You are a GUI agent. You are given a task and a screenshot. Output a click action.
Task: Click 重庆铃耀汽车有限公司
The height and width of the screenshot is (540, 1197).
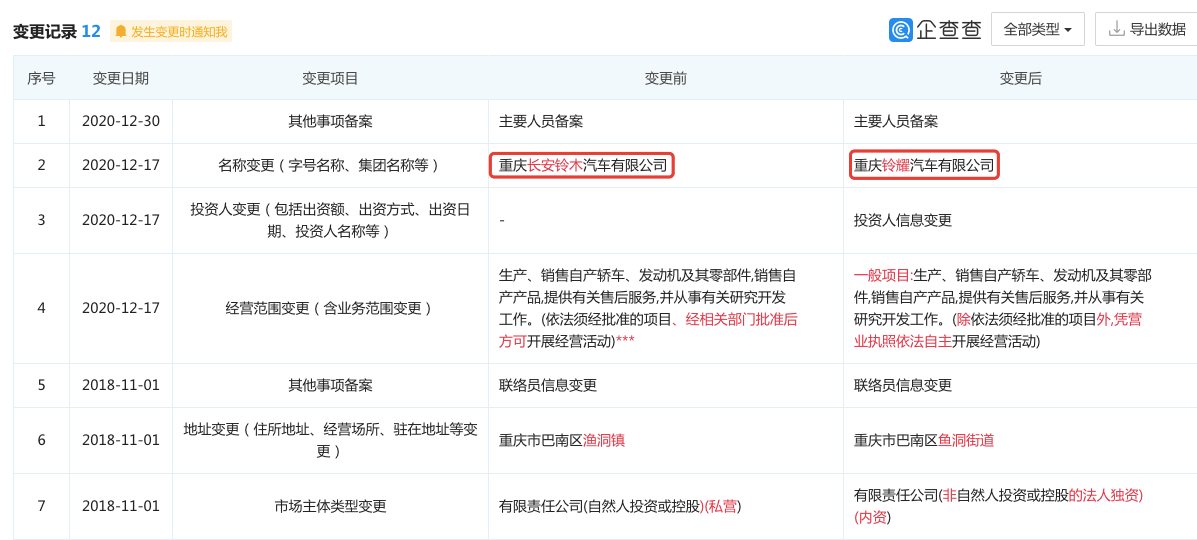(924, 165)
